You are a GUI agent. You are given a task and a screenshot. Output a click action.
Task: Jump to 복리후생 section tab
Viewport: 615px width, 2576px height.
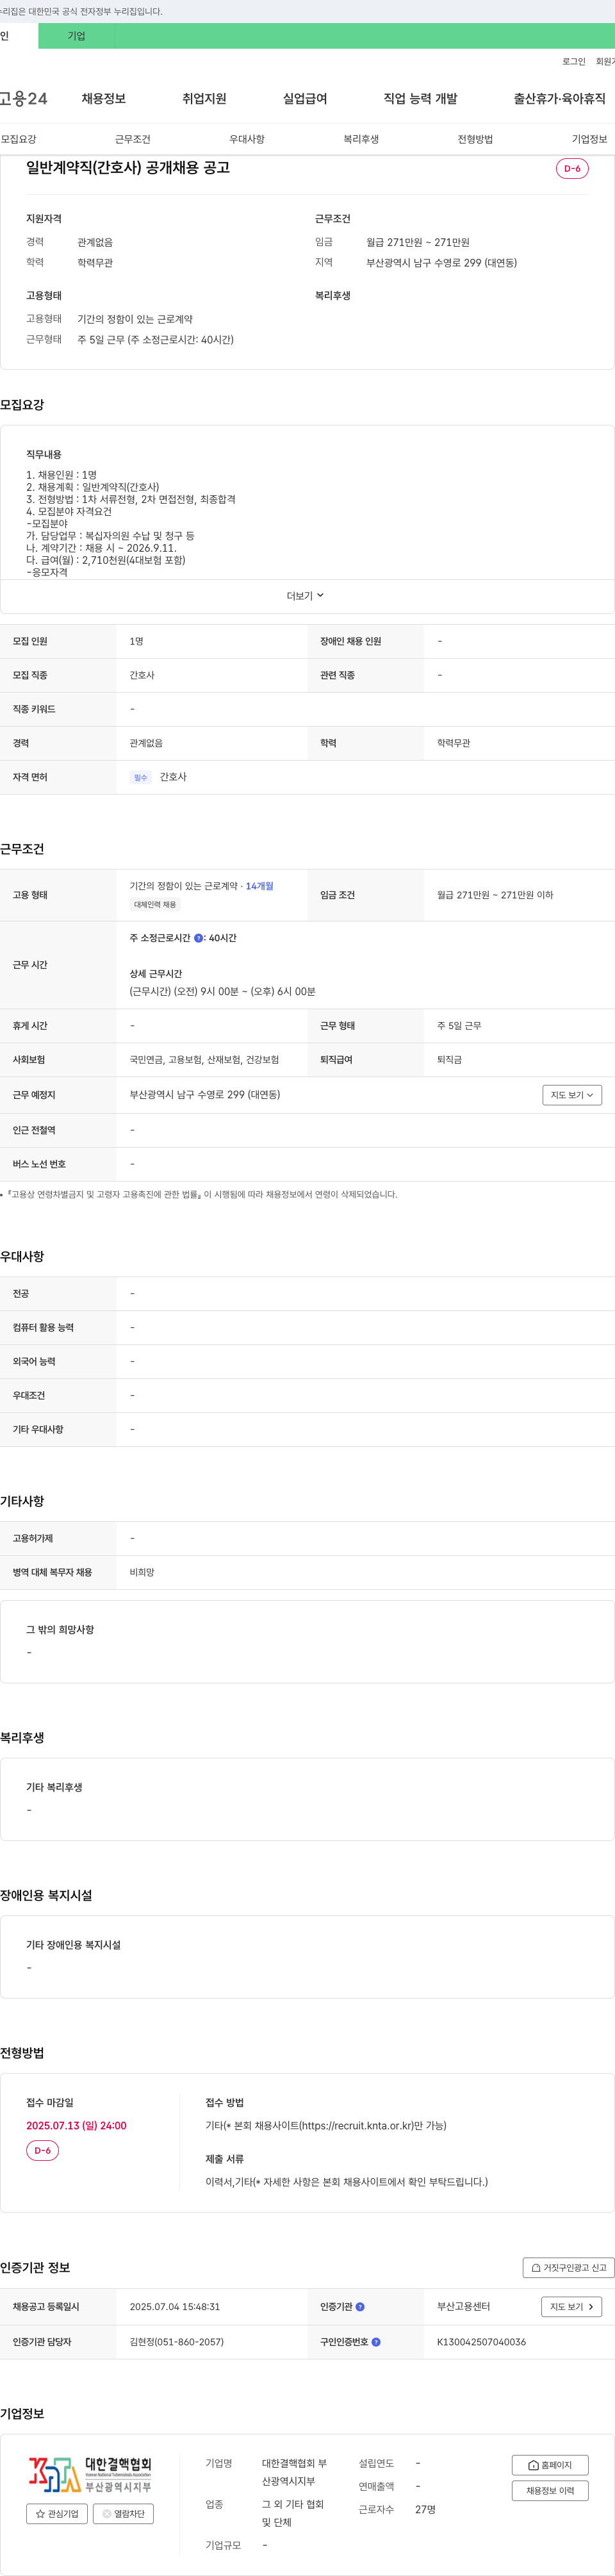pyautogui.click(x=361, y=139)
